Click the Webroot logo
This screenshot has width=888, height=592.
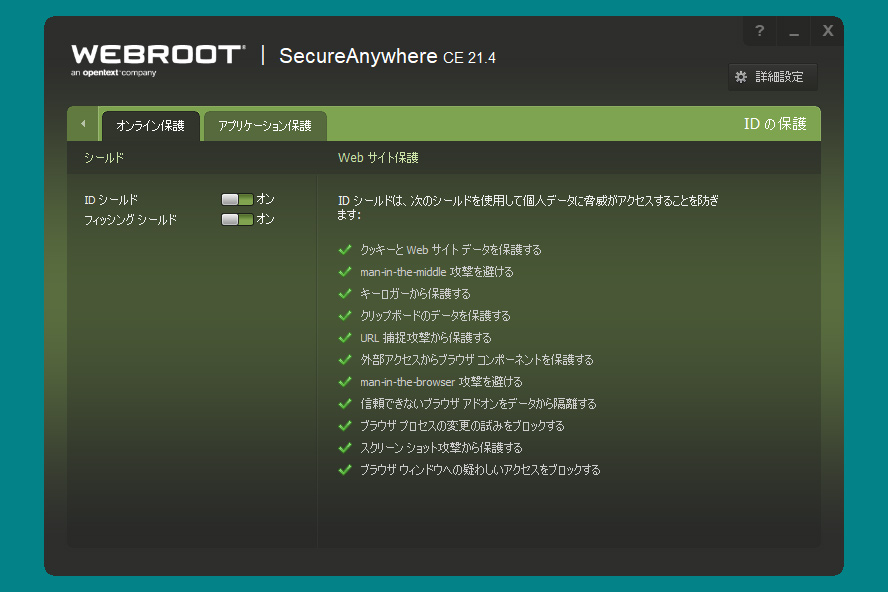(x=157, y=57)
